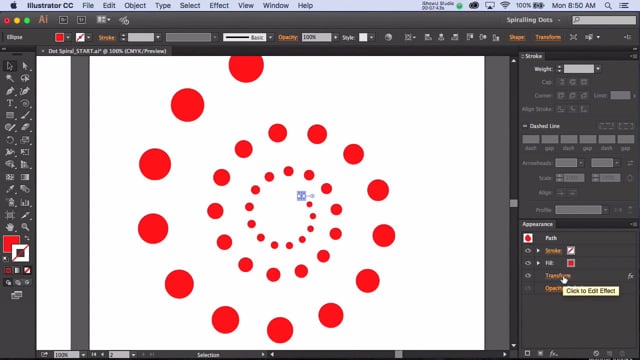
Task: Select the Column Graph tool
Action: click(25, 202)
